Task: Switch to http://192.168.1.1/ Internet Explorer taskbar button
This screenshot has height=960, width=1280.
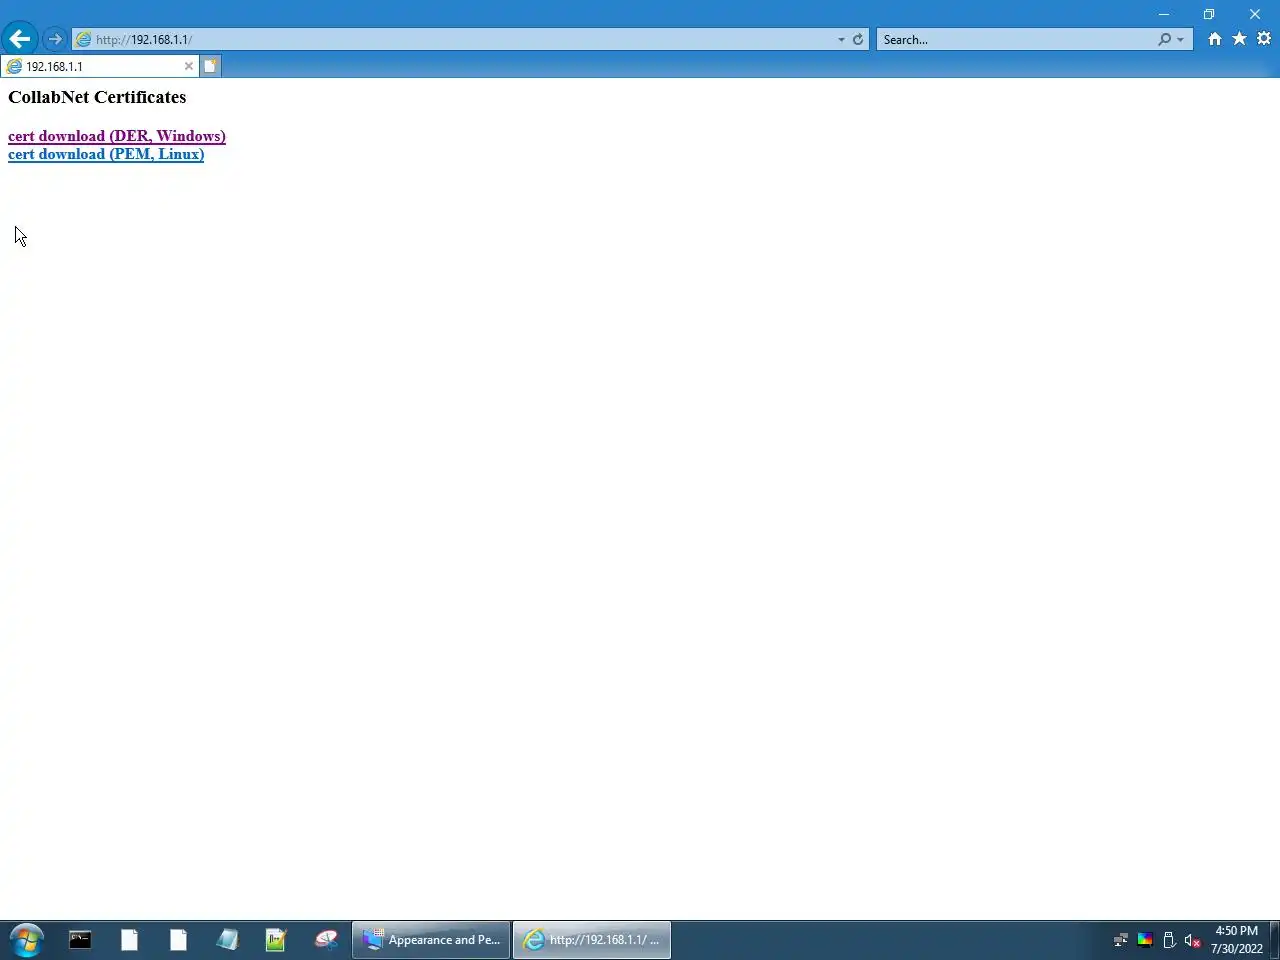Action: click(592, 940)
